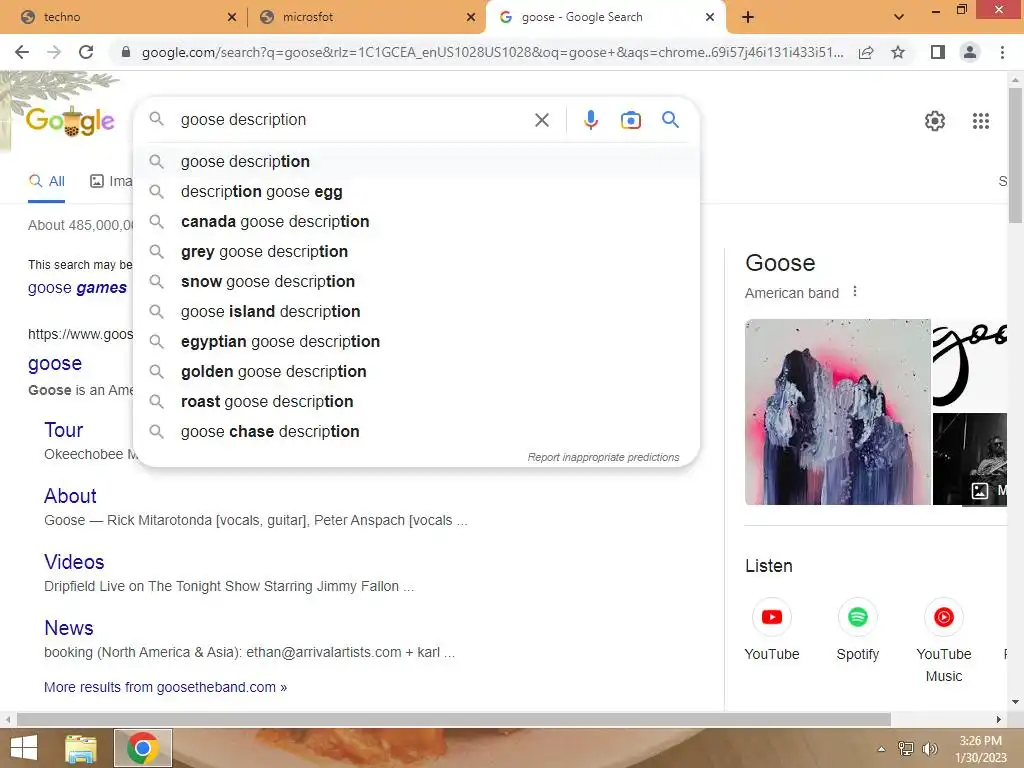Open a new tab with plus button
This screenshot has height=768, width=1024.
tap(748, 18)
